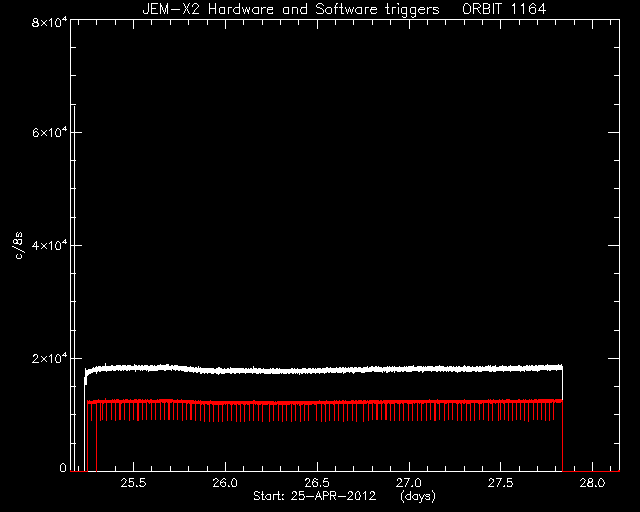Image resolution: width=640 pixels, height=512 pixels.
Task: Click the '(days)' unit label
Action: (x=418, y=496)
